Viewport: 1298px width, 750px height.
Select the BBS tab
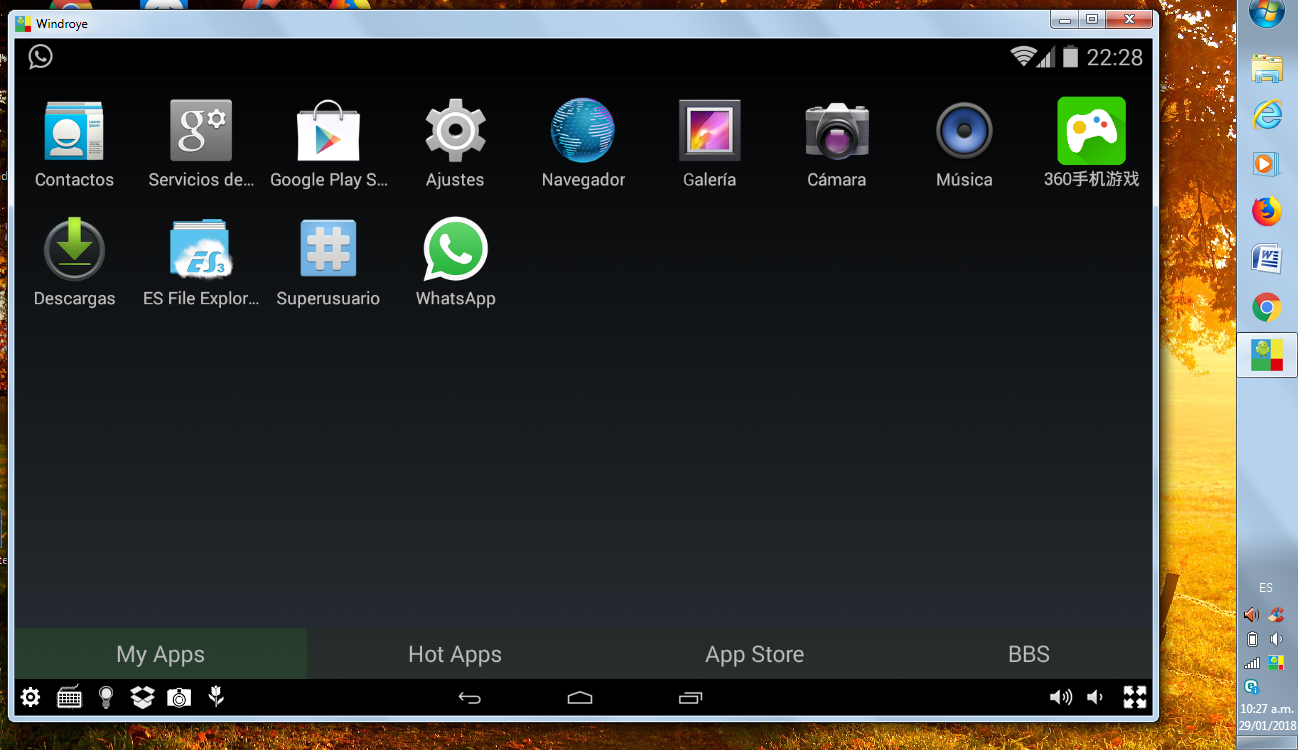tap(1029, 654)
